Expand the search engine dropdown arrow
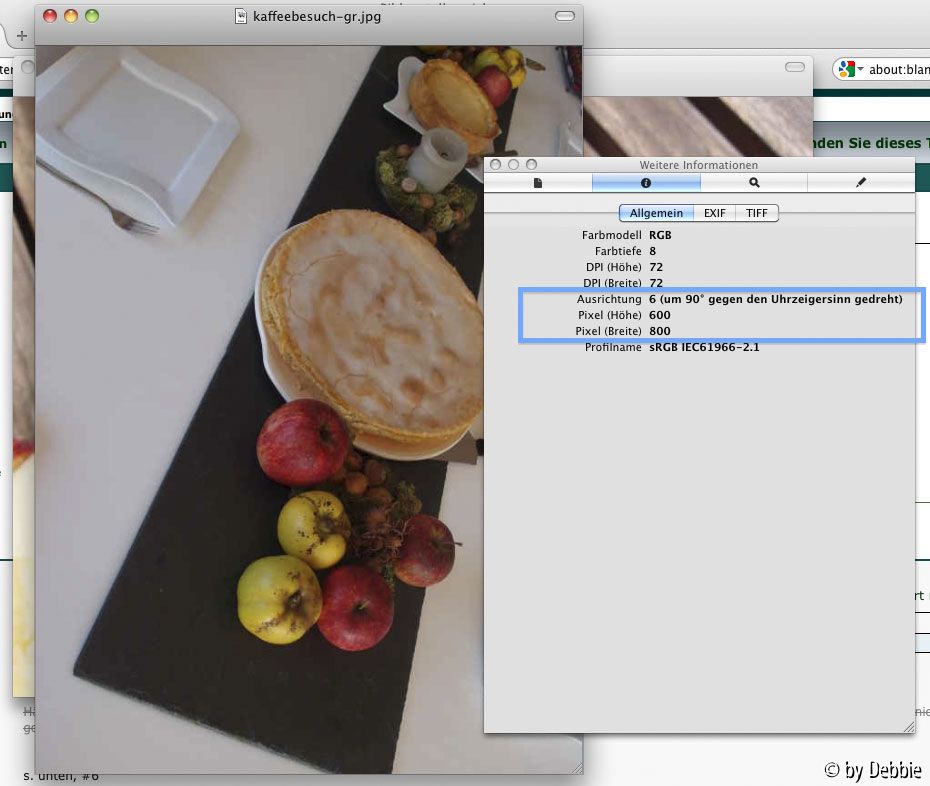The height and width of the screenshot is (786, 930). click(860, 70)
